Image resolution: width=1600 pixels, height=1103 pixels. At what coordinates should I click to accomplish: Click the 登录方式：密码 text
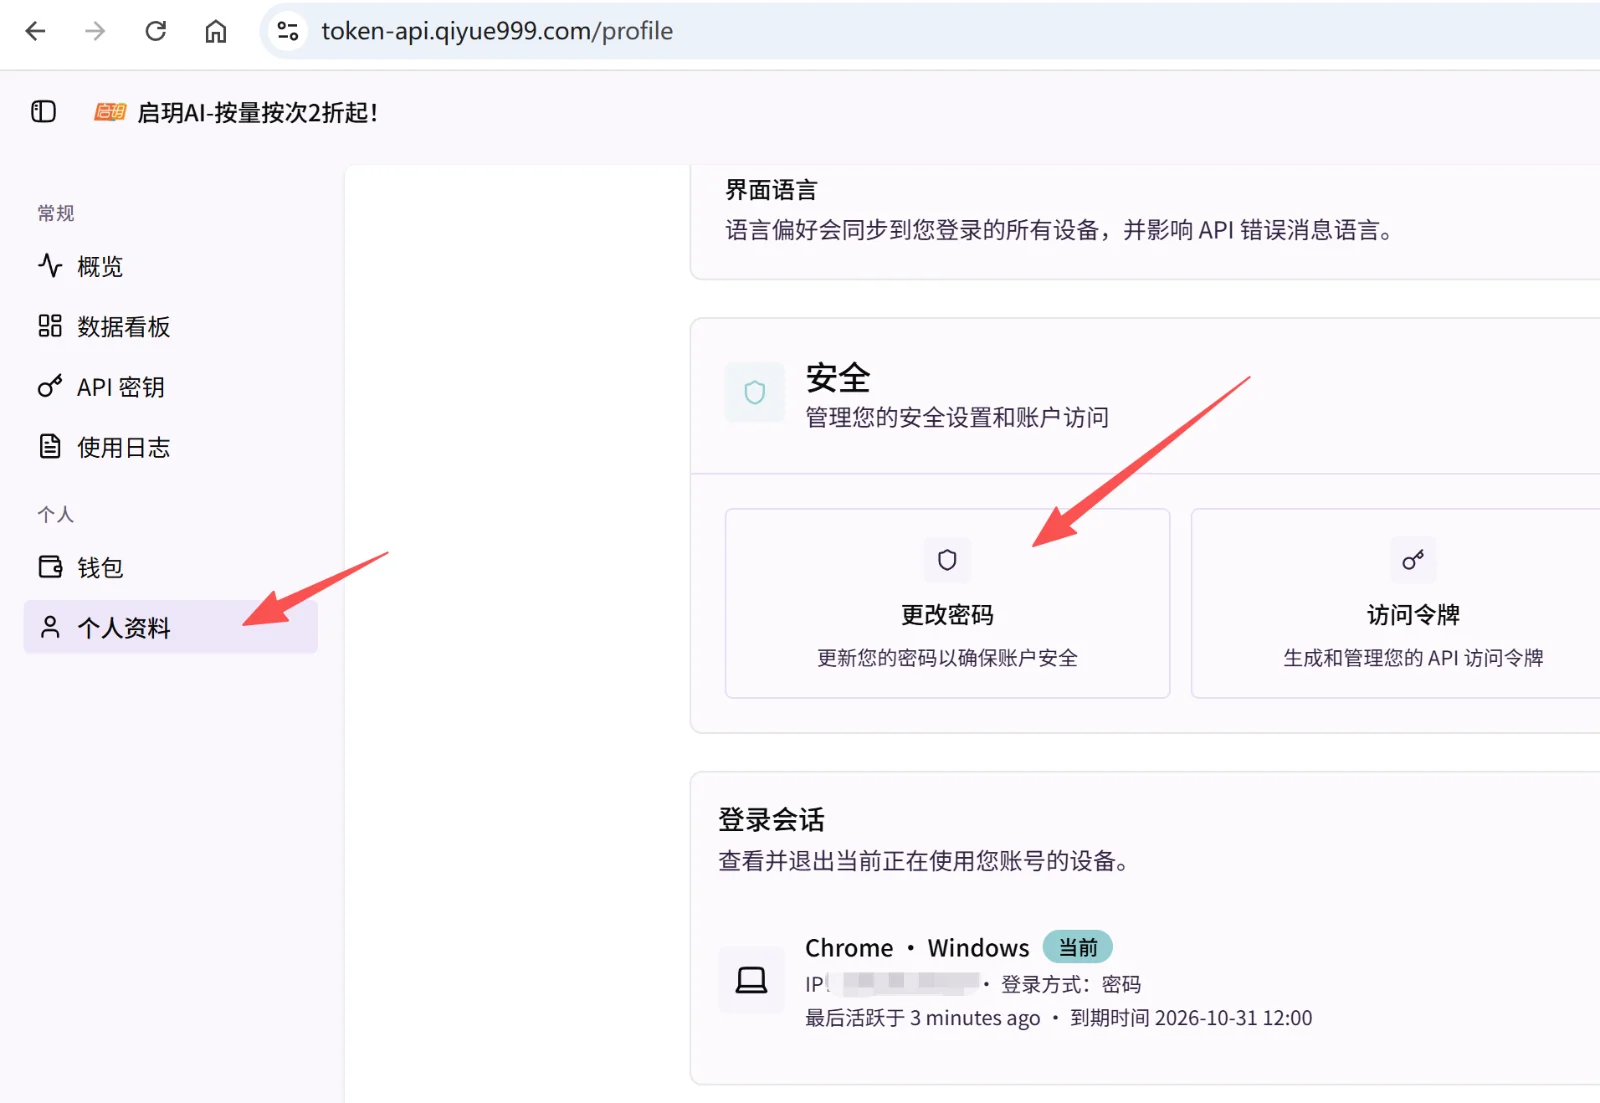point(1071,985)
